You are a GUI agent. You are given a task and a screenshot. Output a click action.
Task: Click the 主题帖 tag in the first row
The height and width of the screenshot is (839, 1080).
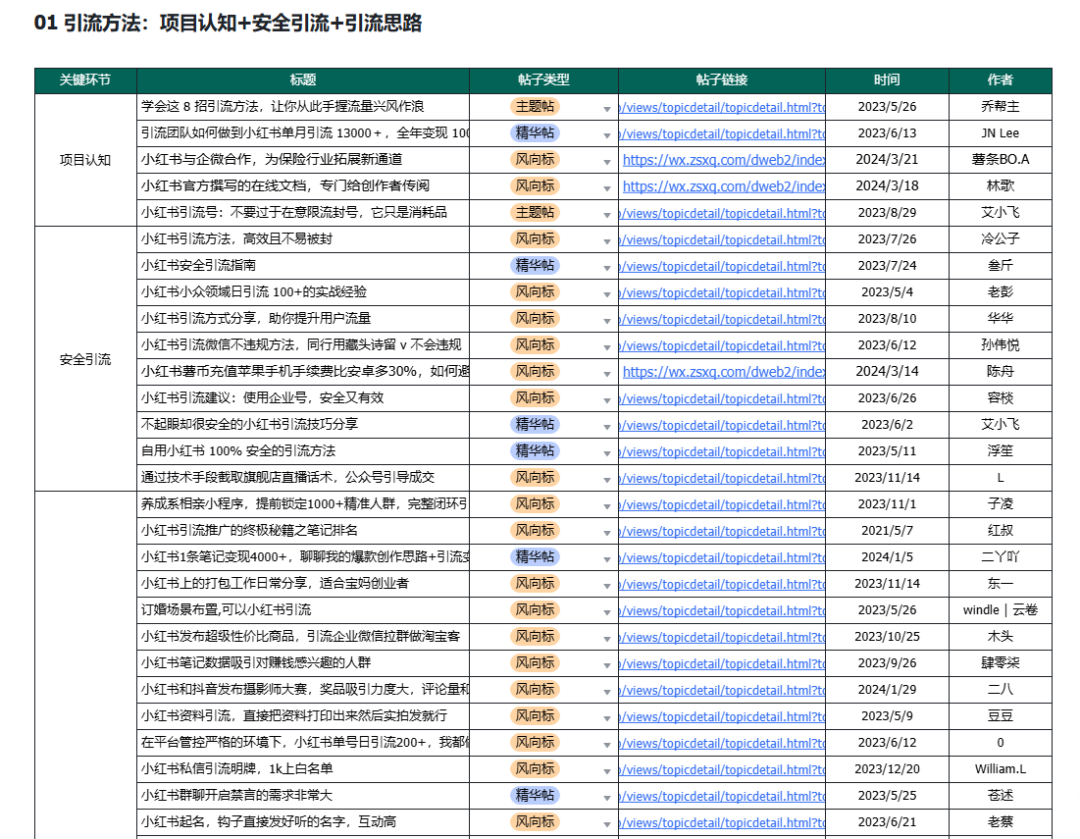(x=534, y=107)
